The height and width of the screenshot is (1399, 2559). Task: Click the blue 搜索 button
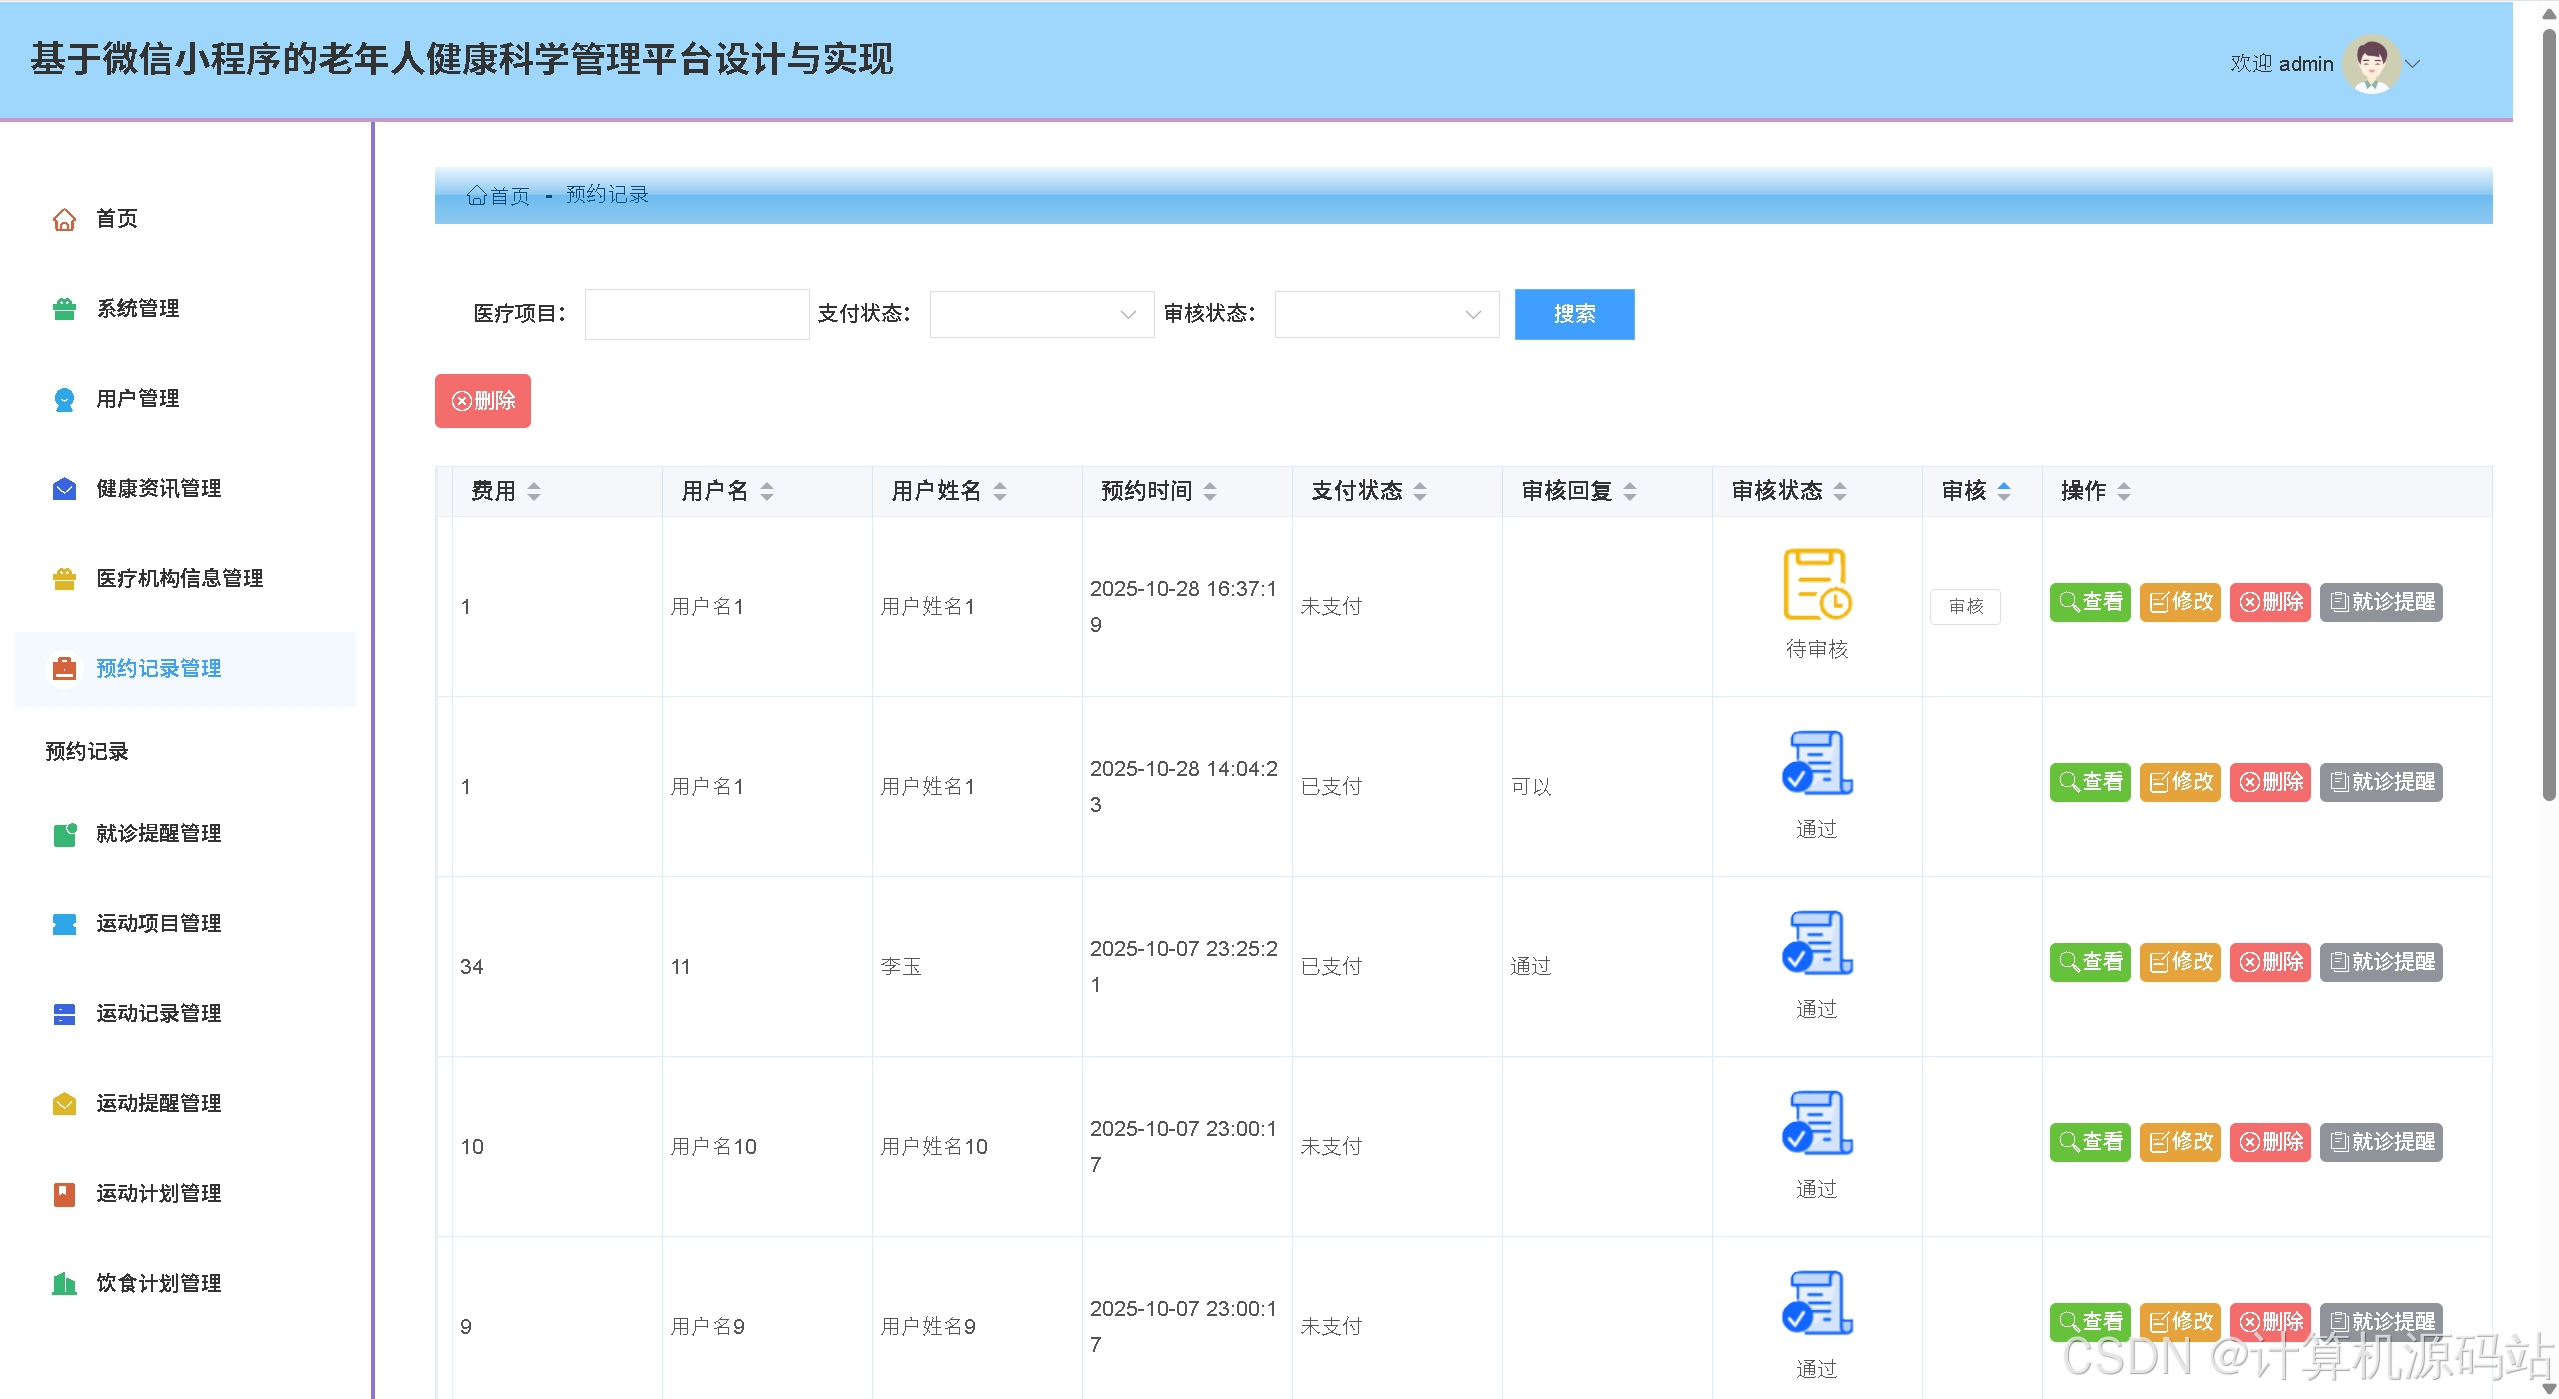click(1574, 314)
